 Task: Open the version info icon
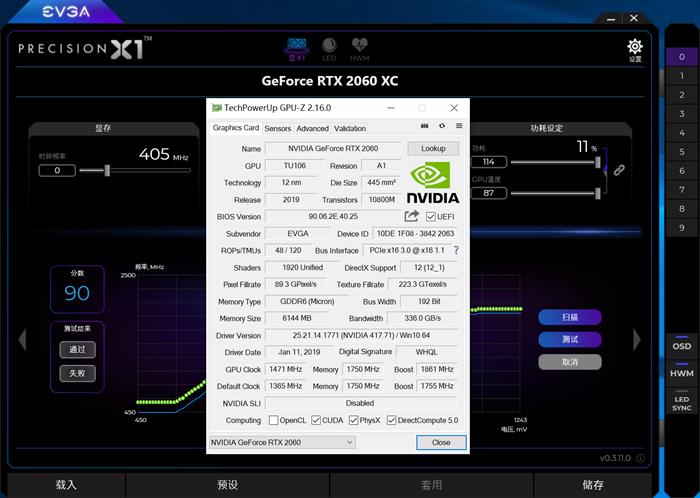point(640,458)
